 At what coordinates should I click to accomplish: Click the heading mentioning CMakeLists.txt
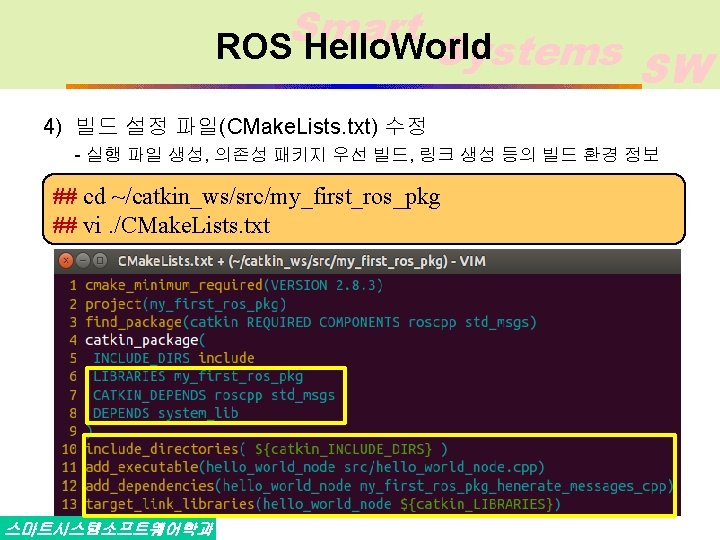[235, 126]
